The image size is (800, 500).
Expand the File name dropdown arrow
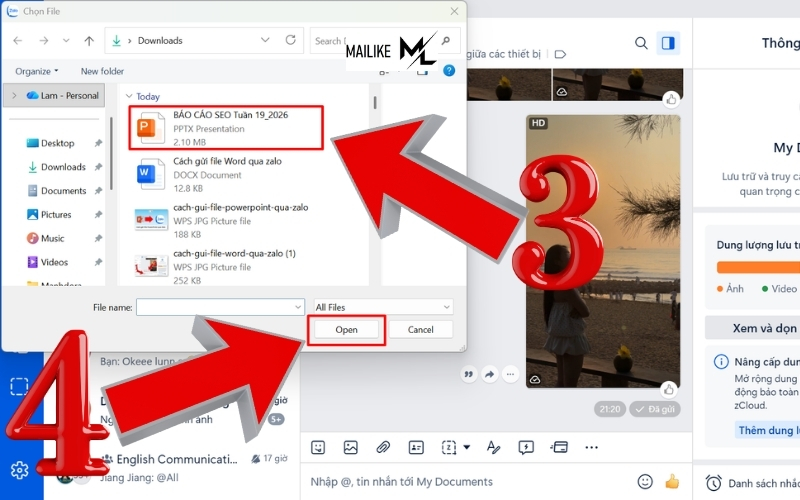click(x=298, y=307)
